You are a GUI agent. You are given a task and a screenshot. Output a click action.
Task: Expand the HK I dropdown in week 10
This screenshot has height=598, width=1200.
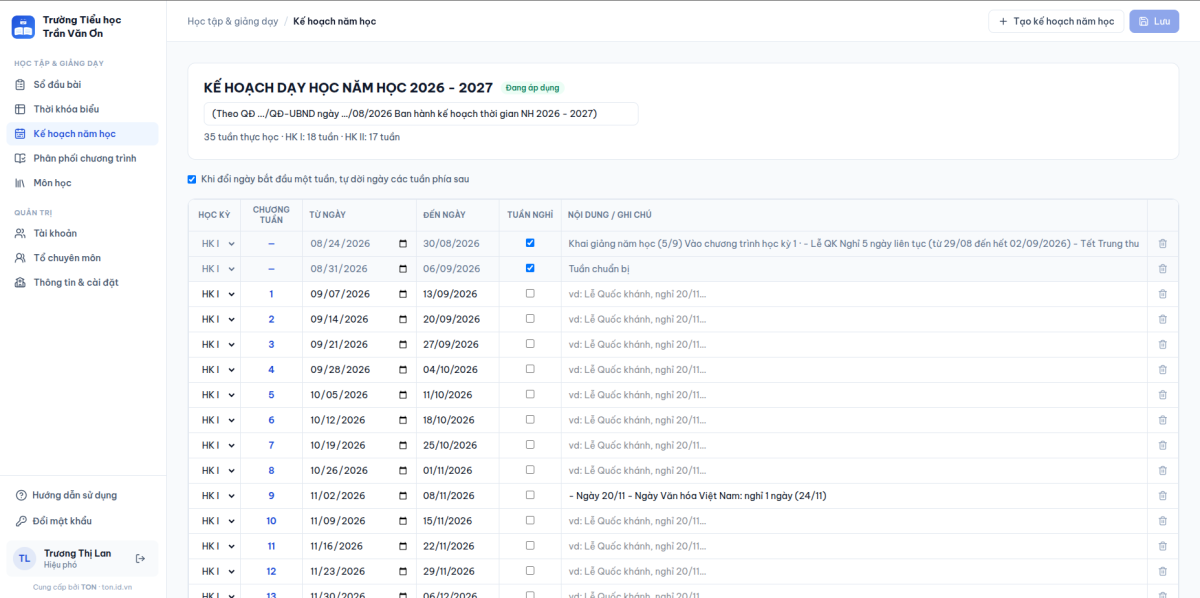[217, 521]
